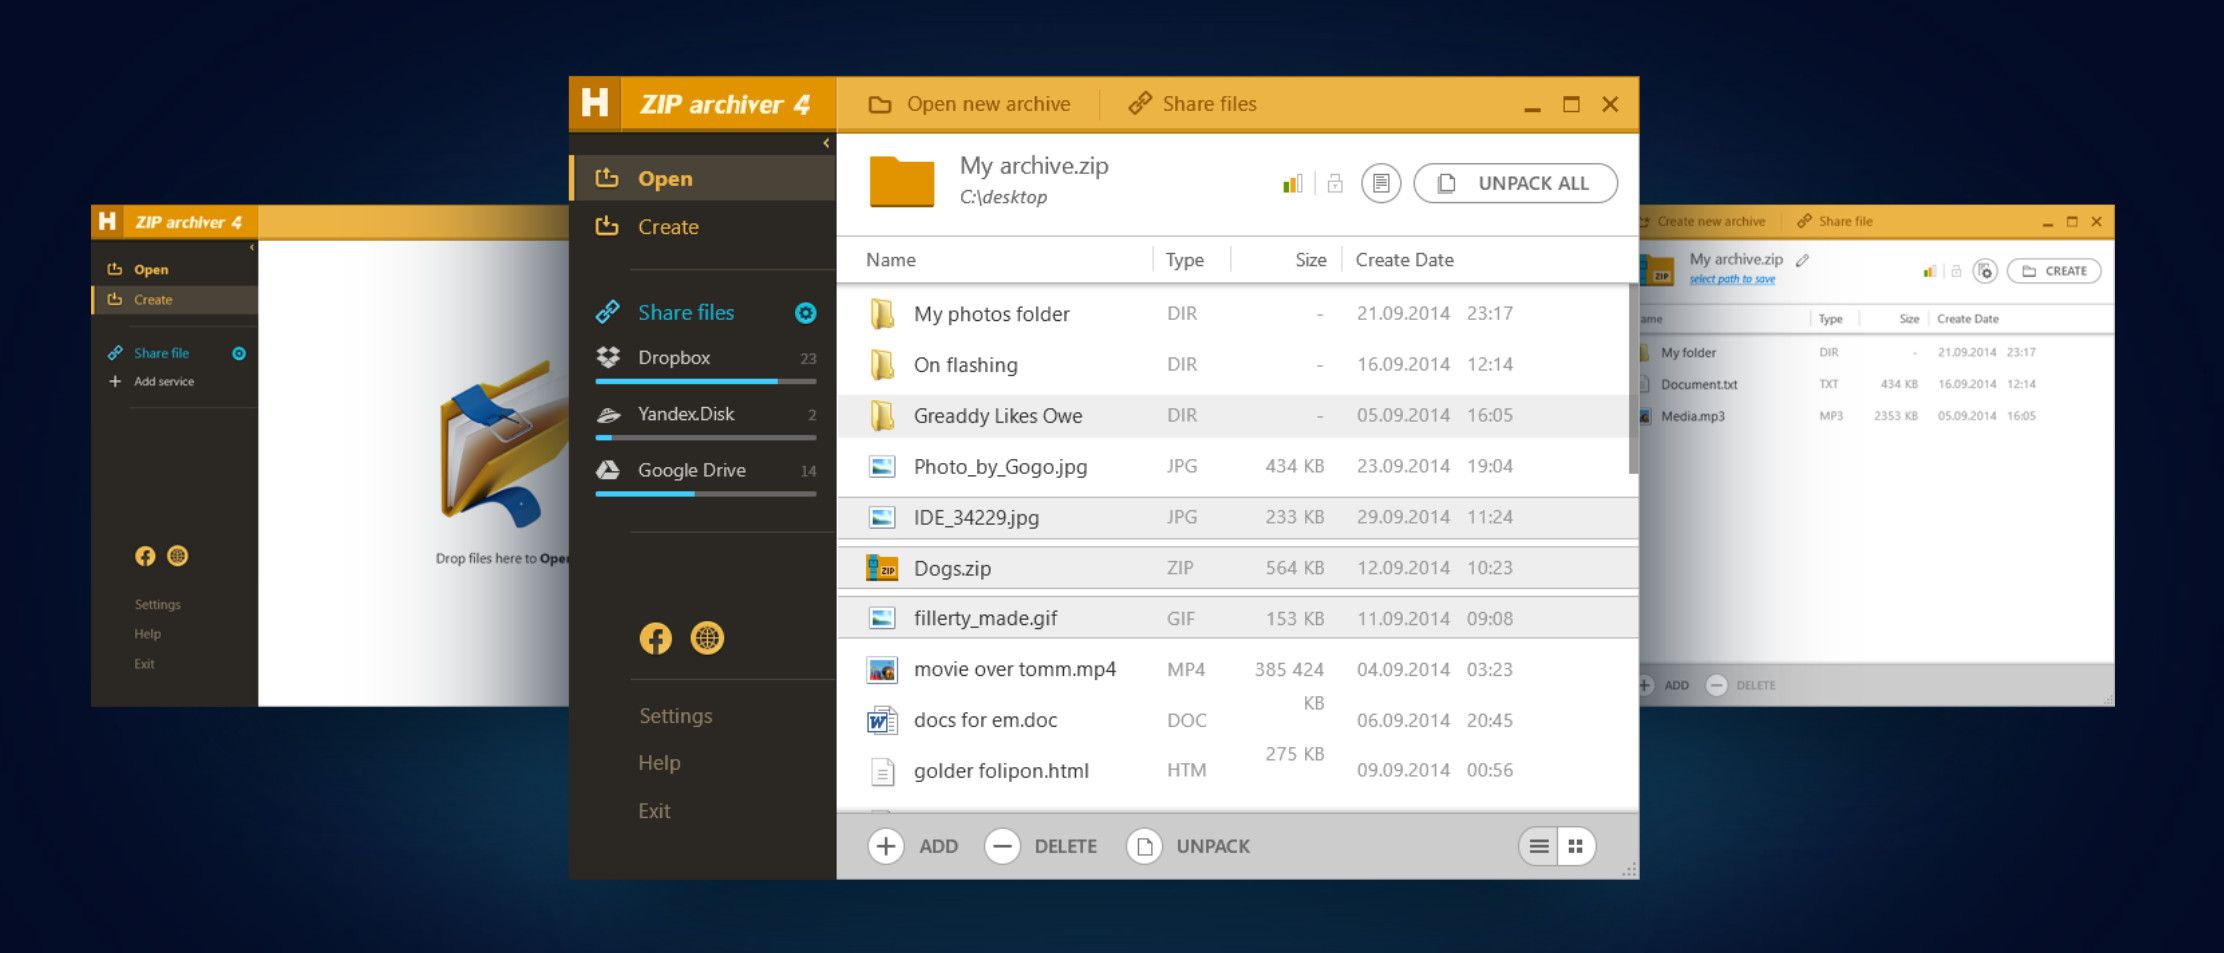Click the file list vertical scrollbar
This screenshot has width=2224, height=953.
(1633, 378)
